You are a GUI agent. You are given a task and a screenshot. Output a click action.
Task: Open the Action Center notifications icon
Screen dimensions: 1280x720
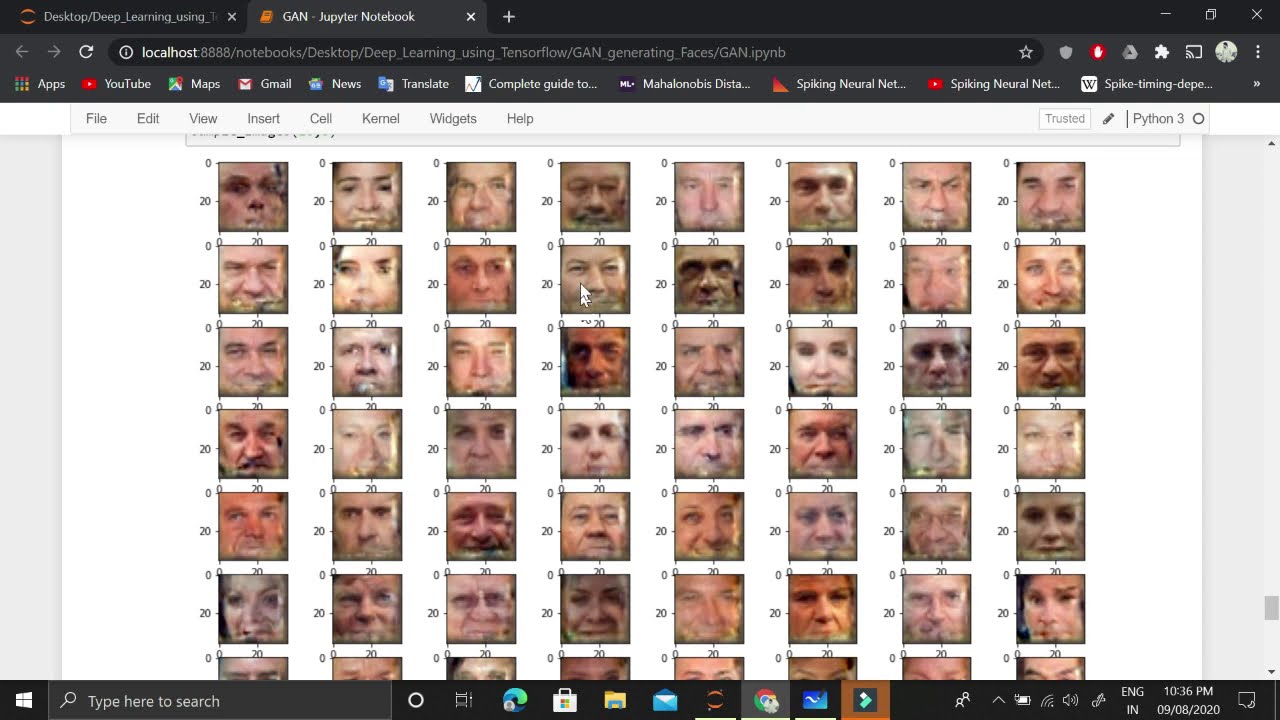[1247, 700]
